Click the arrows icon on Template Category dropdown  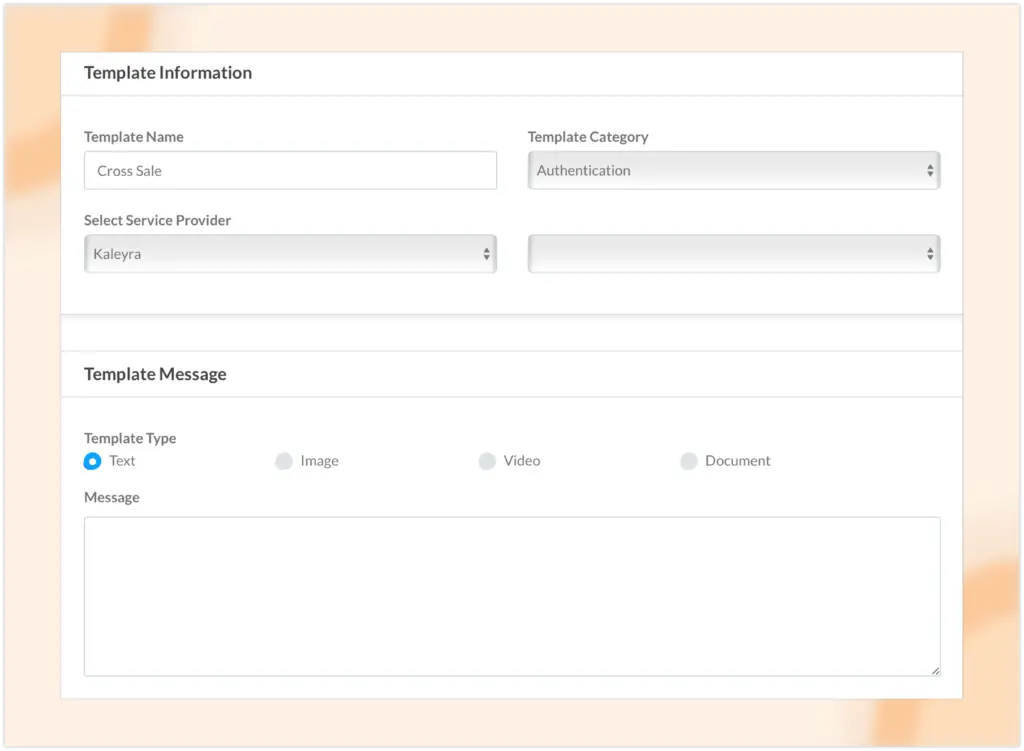pos(930,171)
